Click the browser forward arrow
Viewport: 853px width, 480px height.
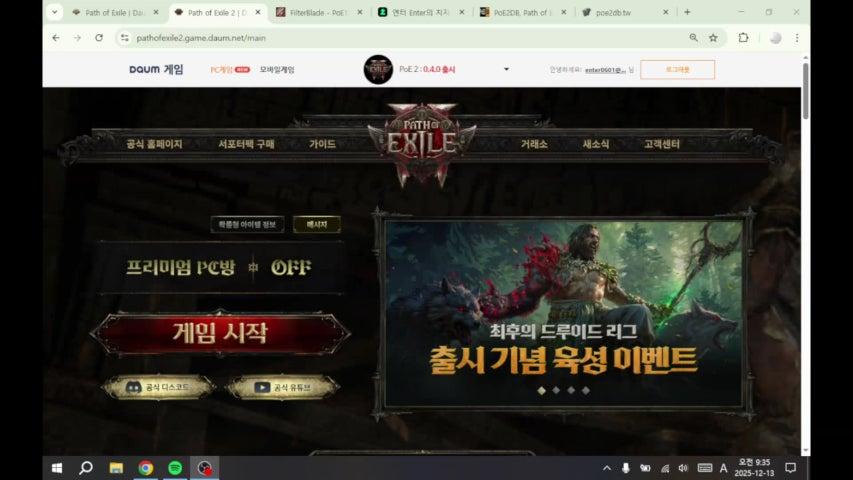coord(77,38)
